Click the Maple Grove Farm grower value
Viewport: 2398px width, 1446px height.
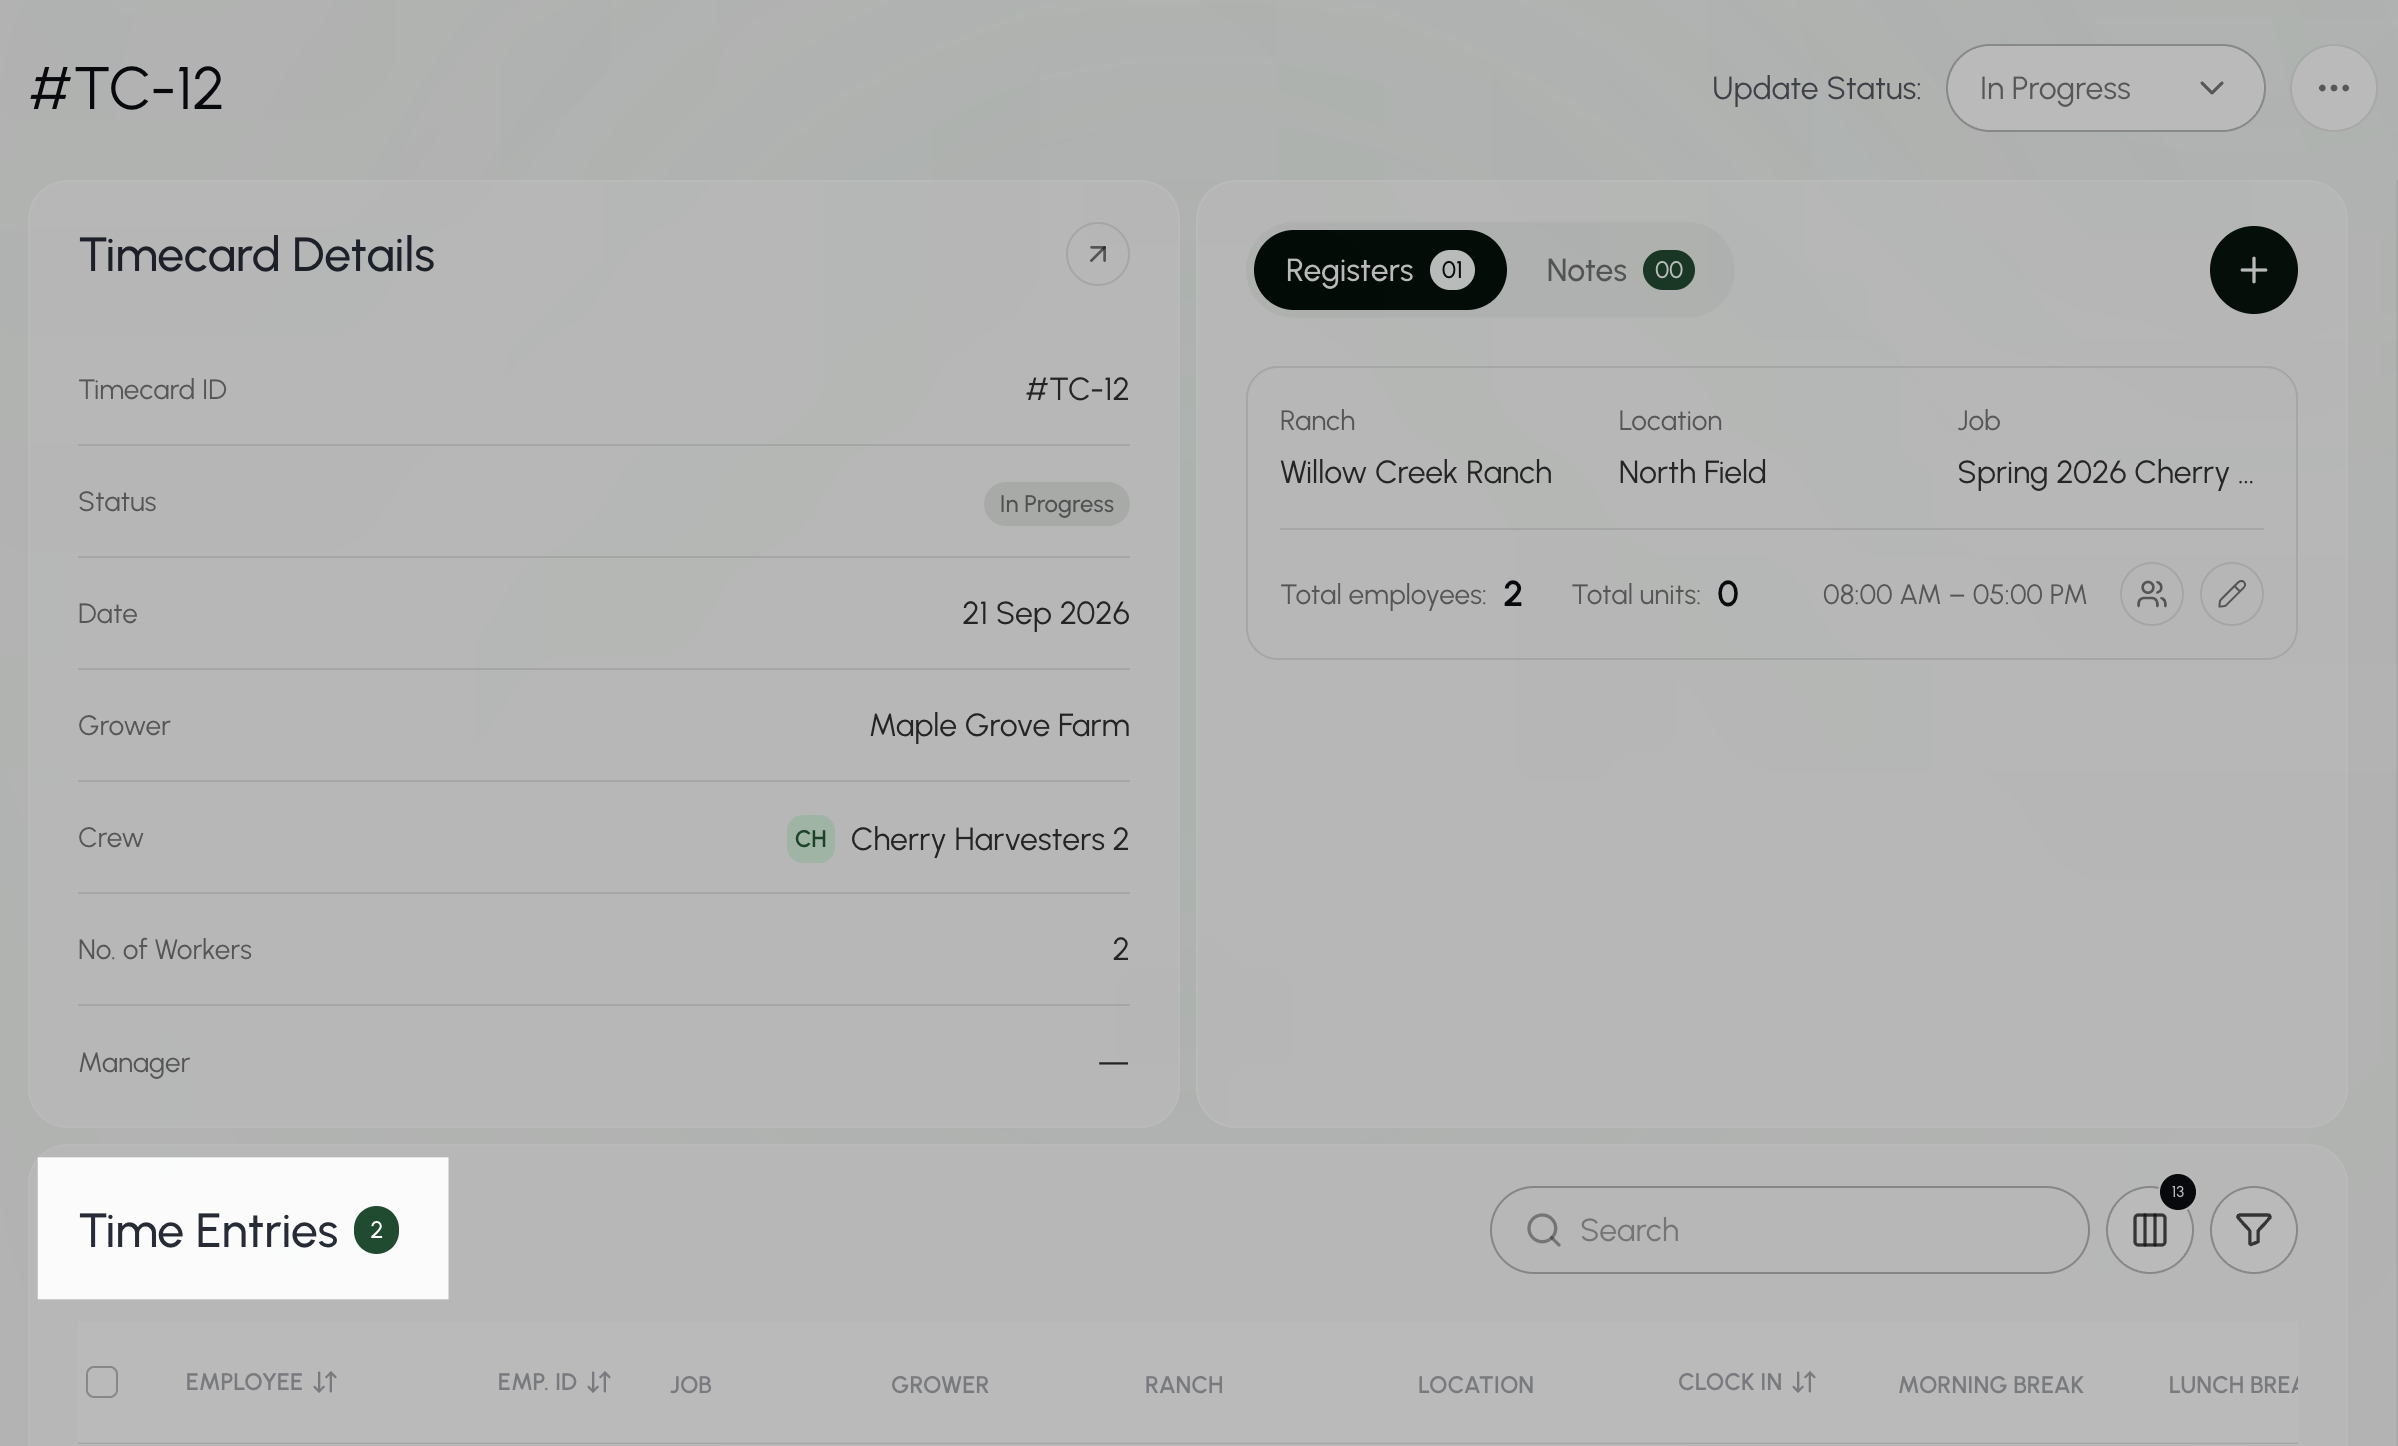[999, 725]
